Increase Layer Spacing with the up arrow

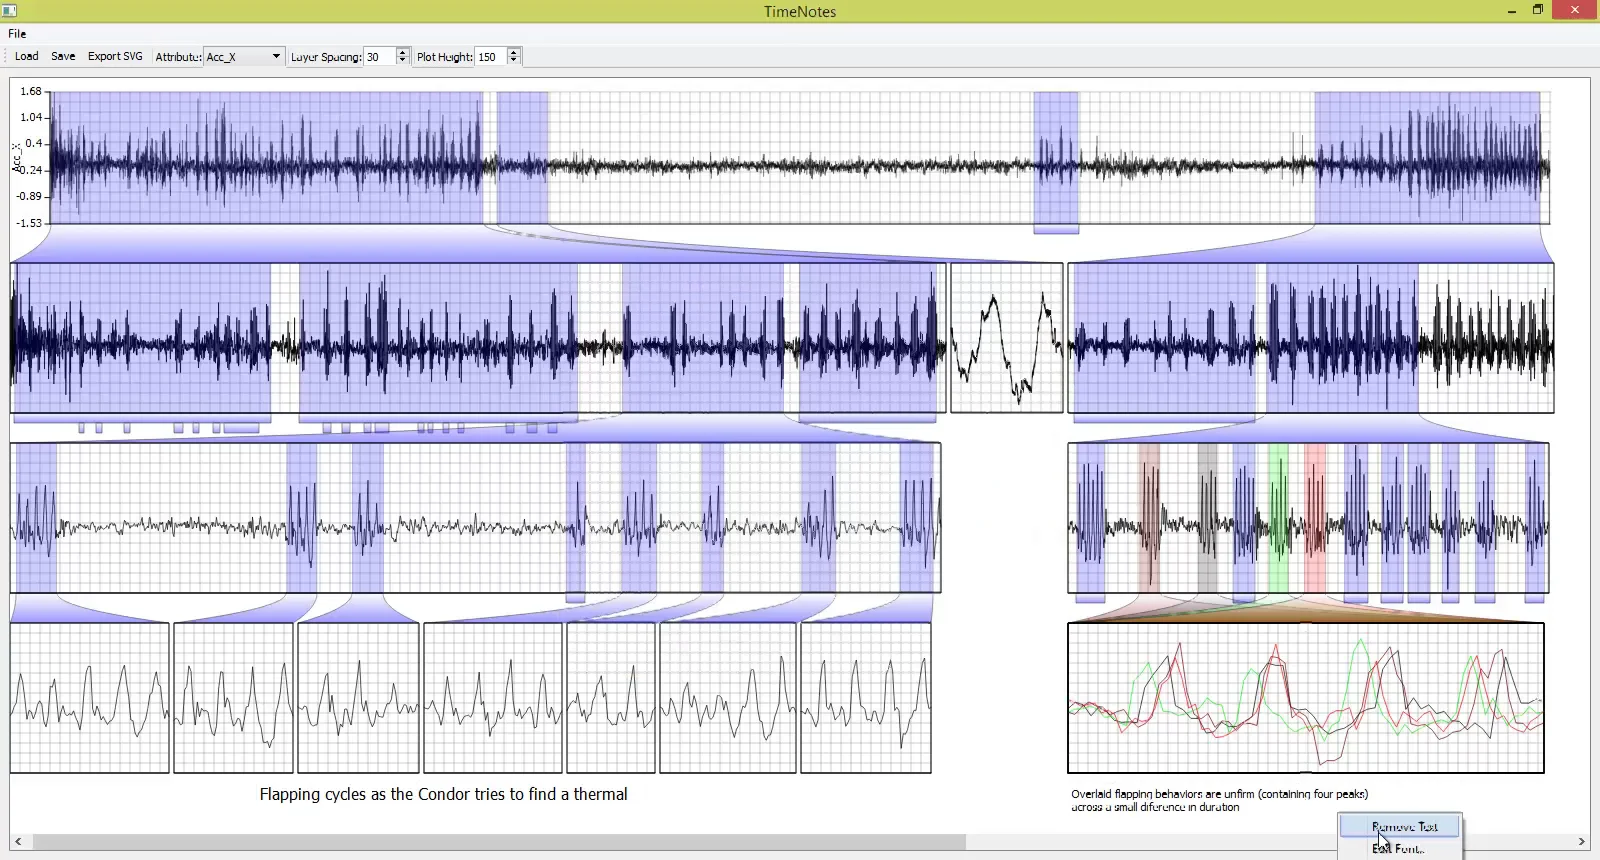point(403,52)
